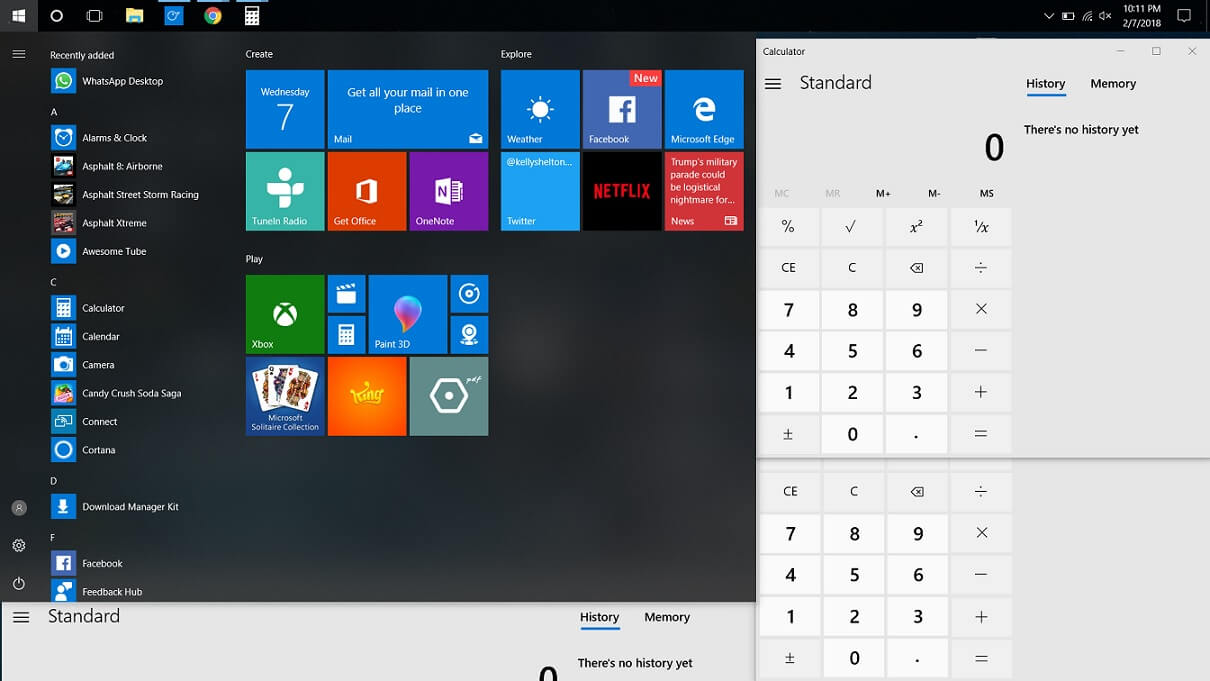Image resolution: width=1210 pixels, height=681 pixels.
Task: Launch Cortana from app list
Action: coord(85,450)
